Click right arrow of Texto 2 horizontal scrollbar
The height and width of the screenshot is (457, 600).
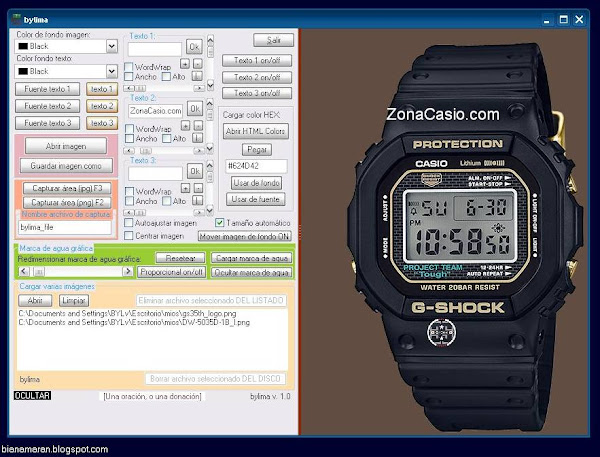(199, 150)
